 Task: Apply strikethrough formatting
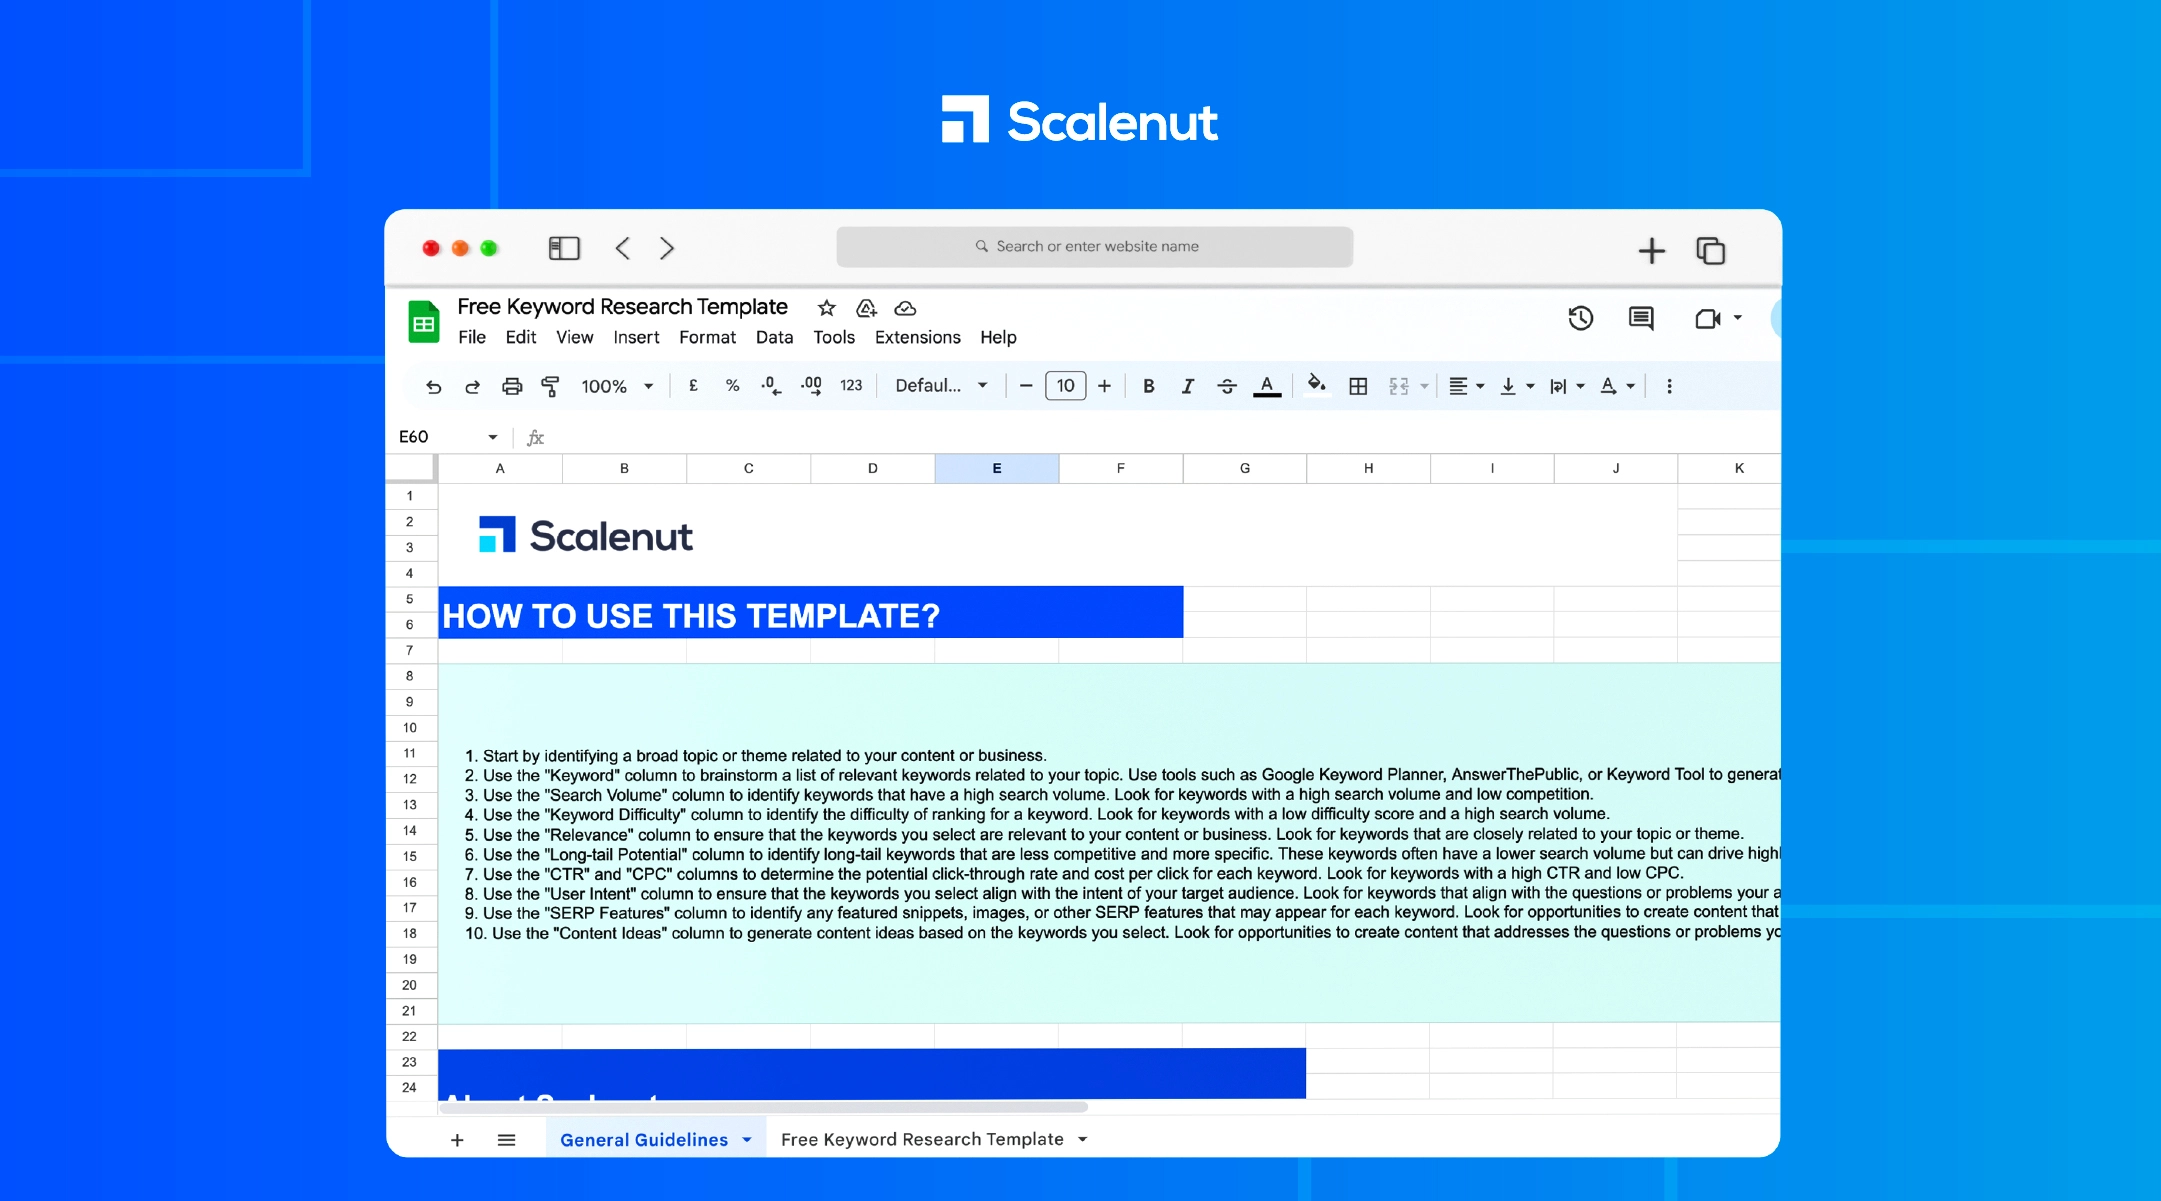pos(1227,385)
